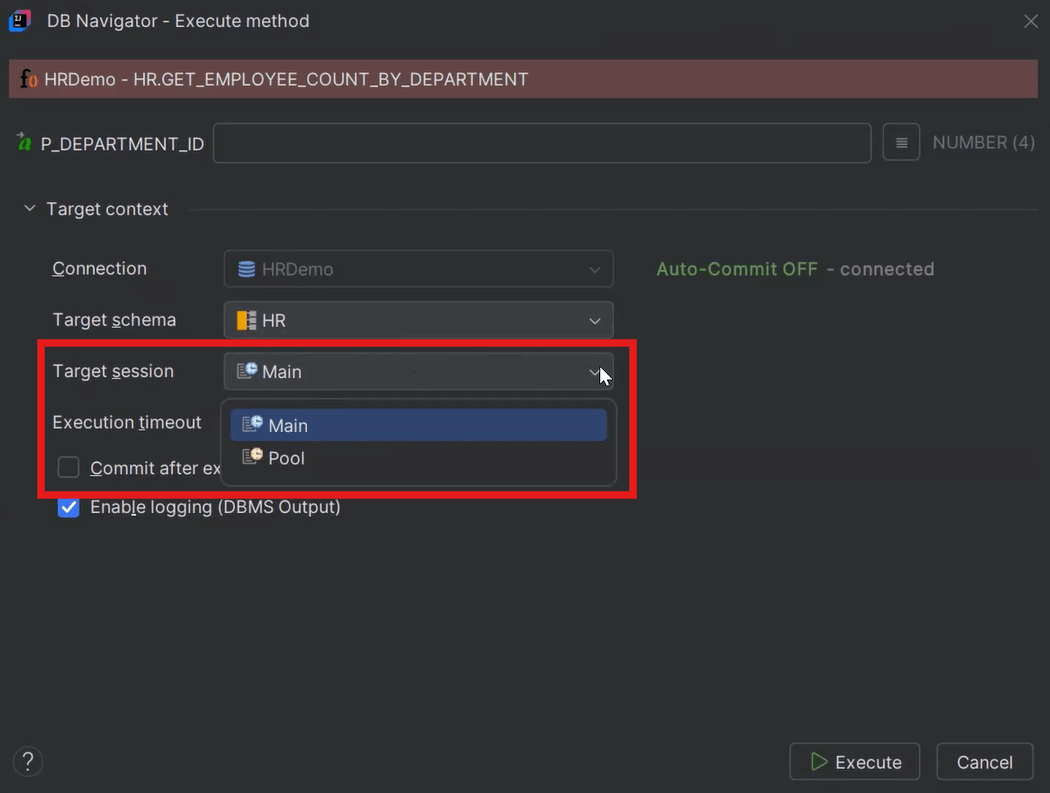Screen dimensions: 1050x793
Task: Enable the Commit after execution checkbox
Action: (x=68, y=467)
